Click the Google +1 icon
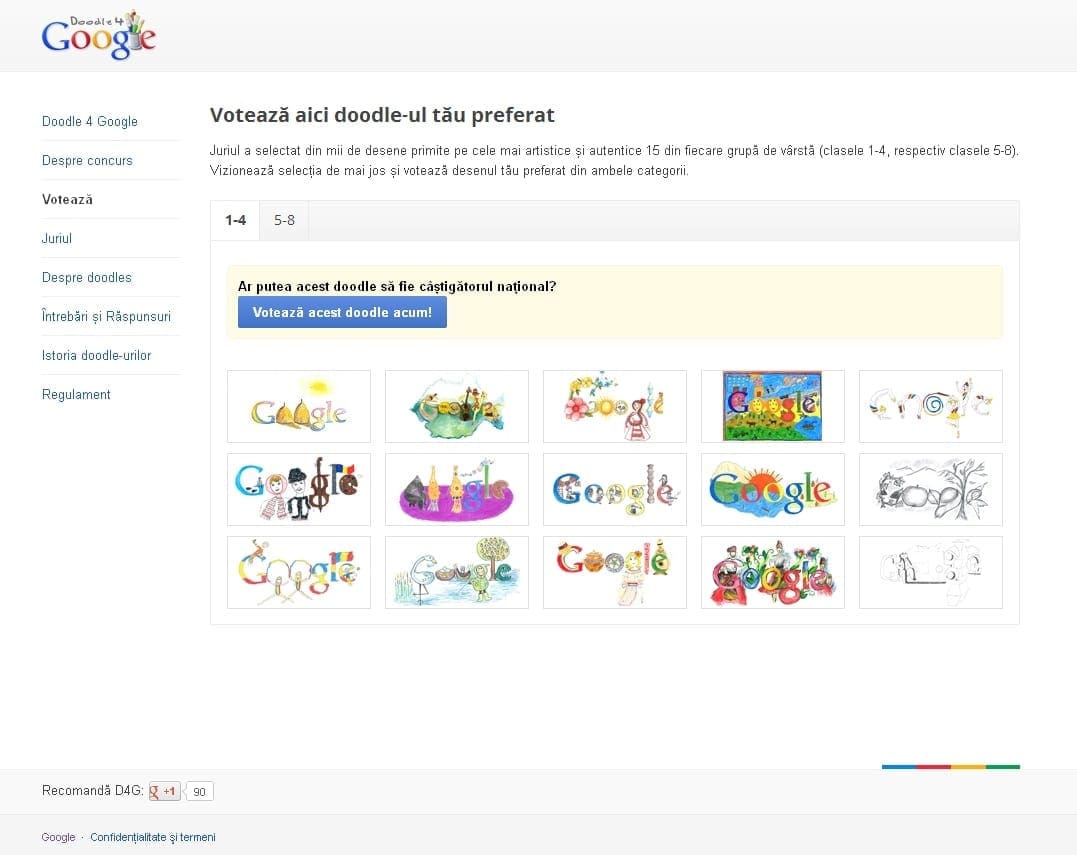 pos(163,792)
